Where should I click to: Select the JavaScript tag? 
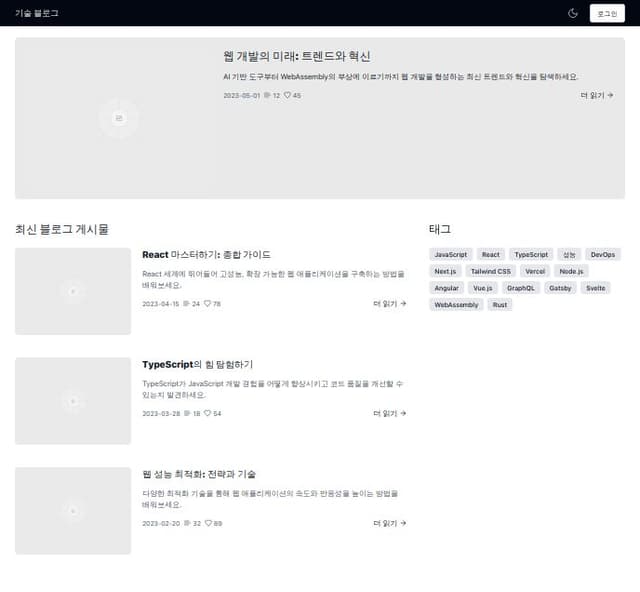tap(451, 255)
